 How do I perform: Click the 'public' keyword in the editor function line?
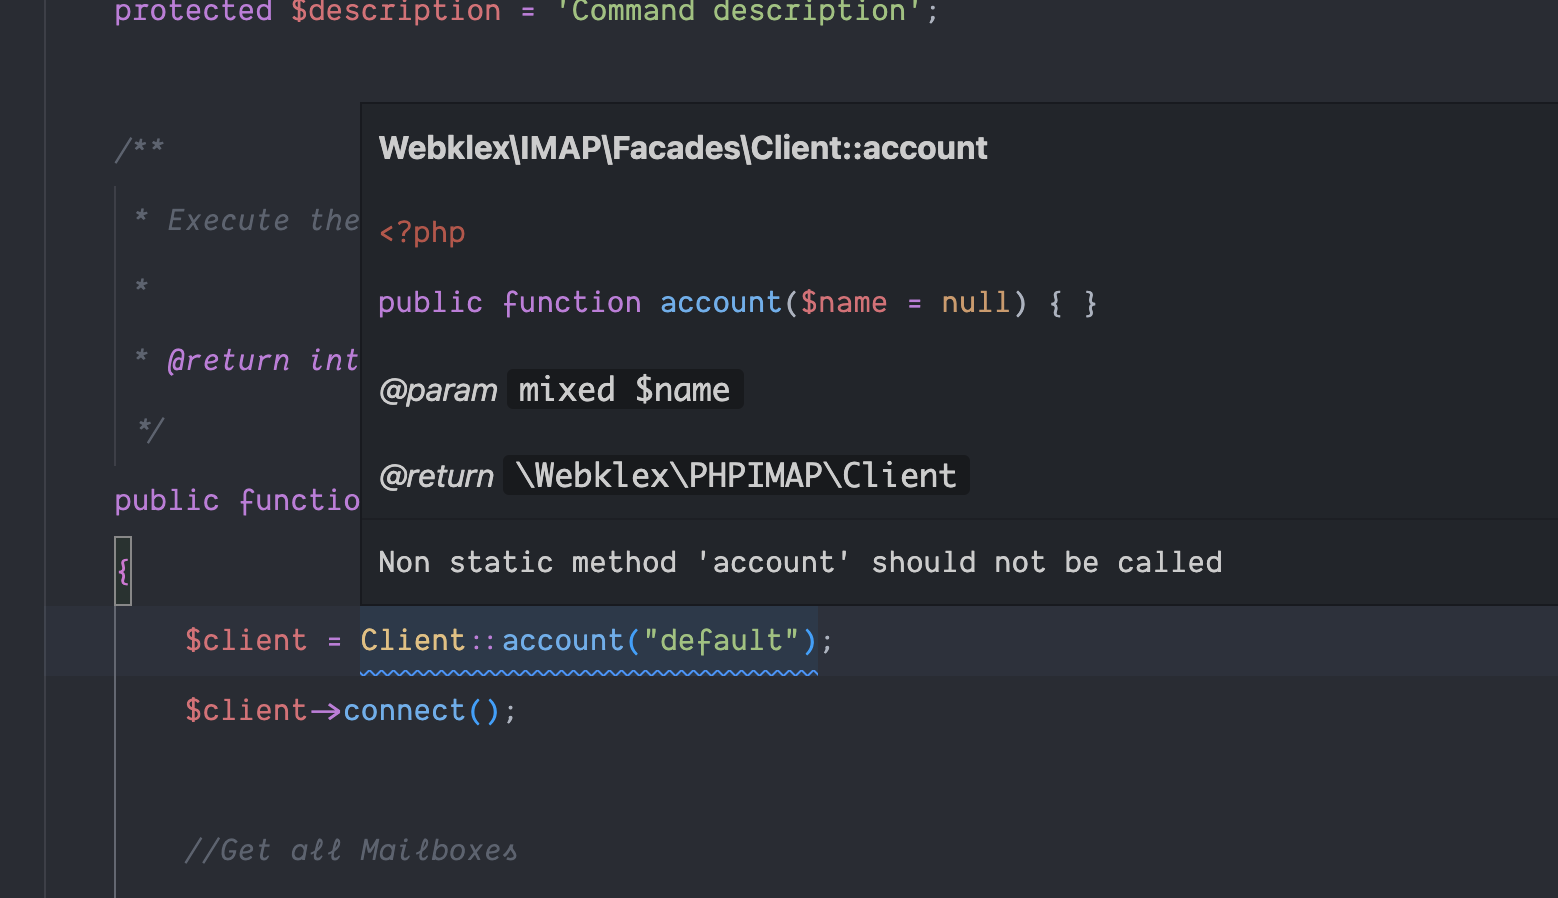click(x=166, y=500)
